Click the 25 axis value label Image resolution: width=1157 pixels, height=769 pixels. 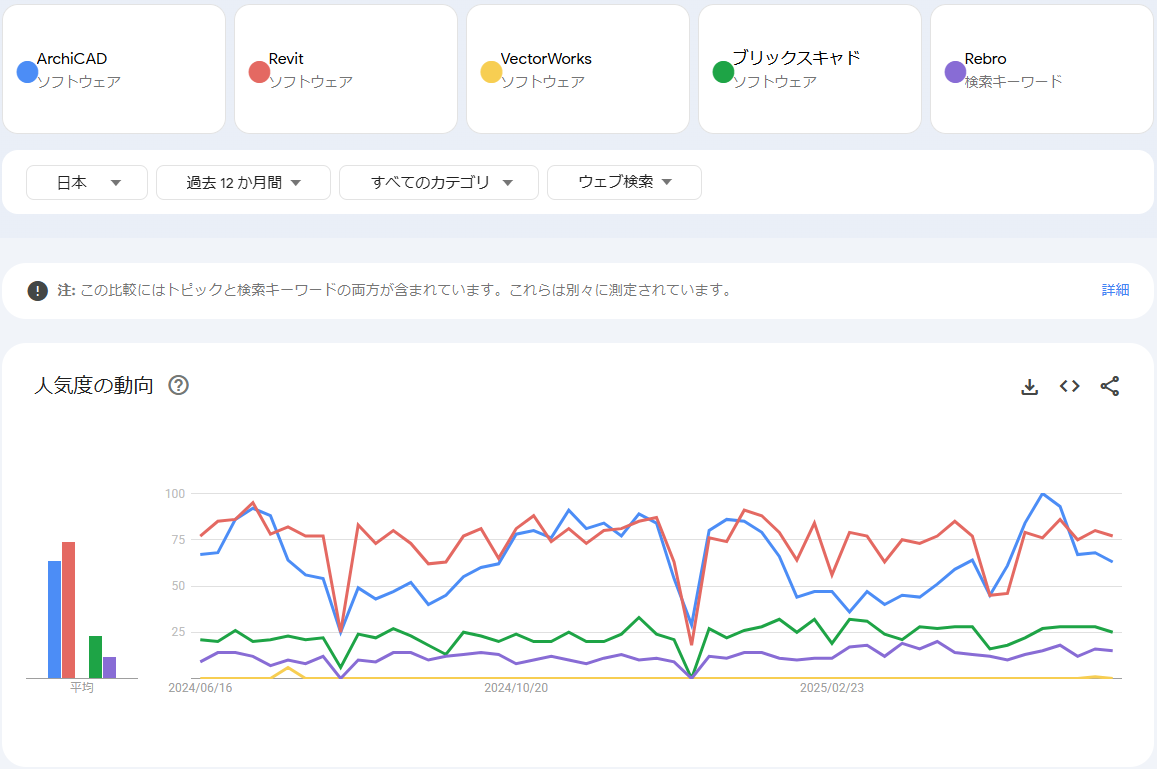coord(178,632)
